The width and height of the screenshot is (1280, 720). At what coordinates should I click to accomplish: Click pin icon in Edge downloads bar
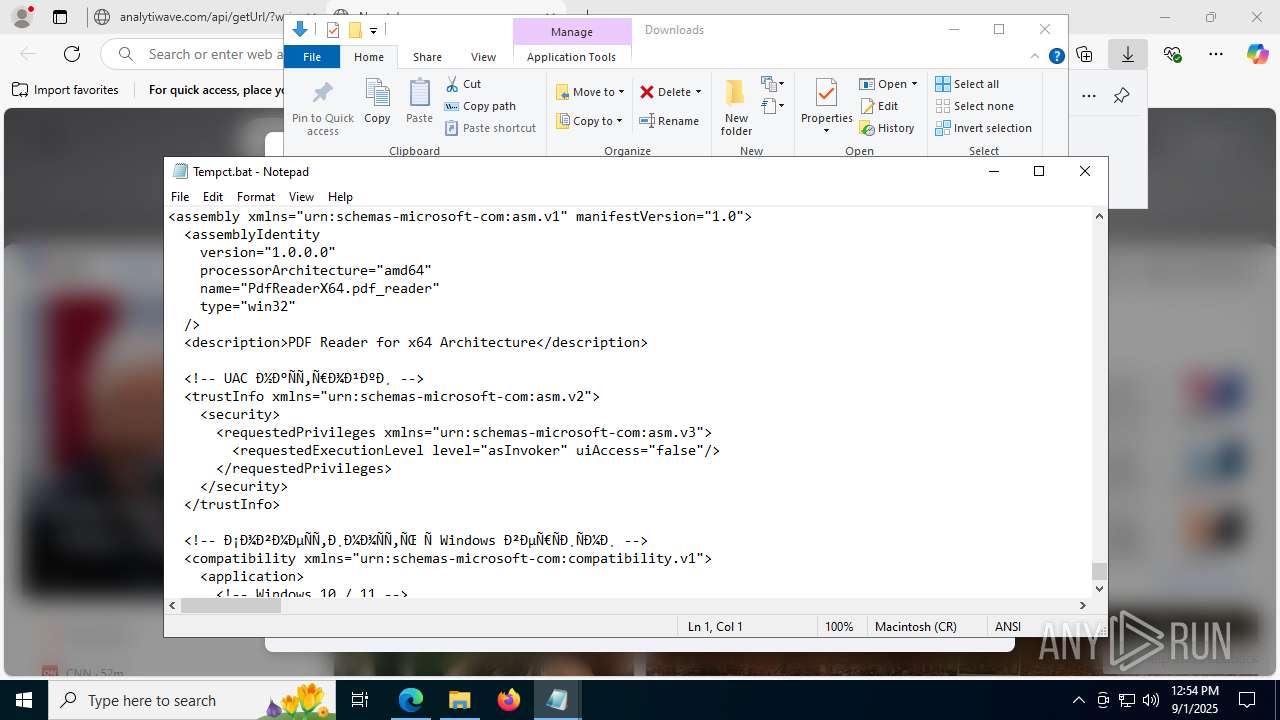pyautogui.click(x=1121, y=96)
